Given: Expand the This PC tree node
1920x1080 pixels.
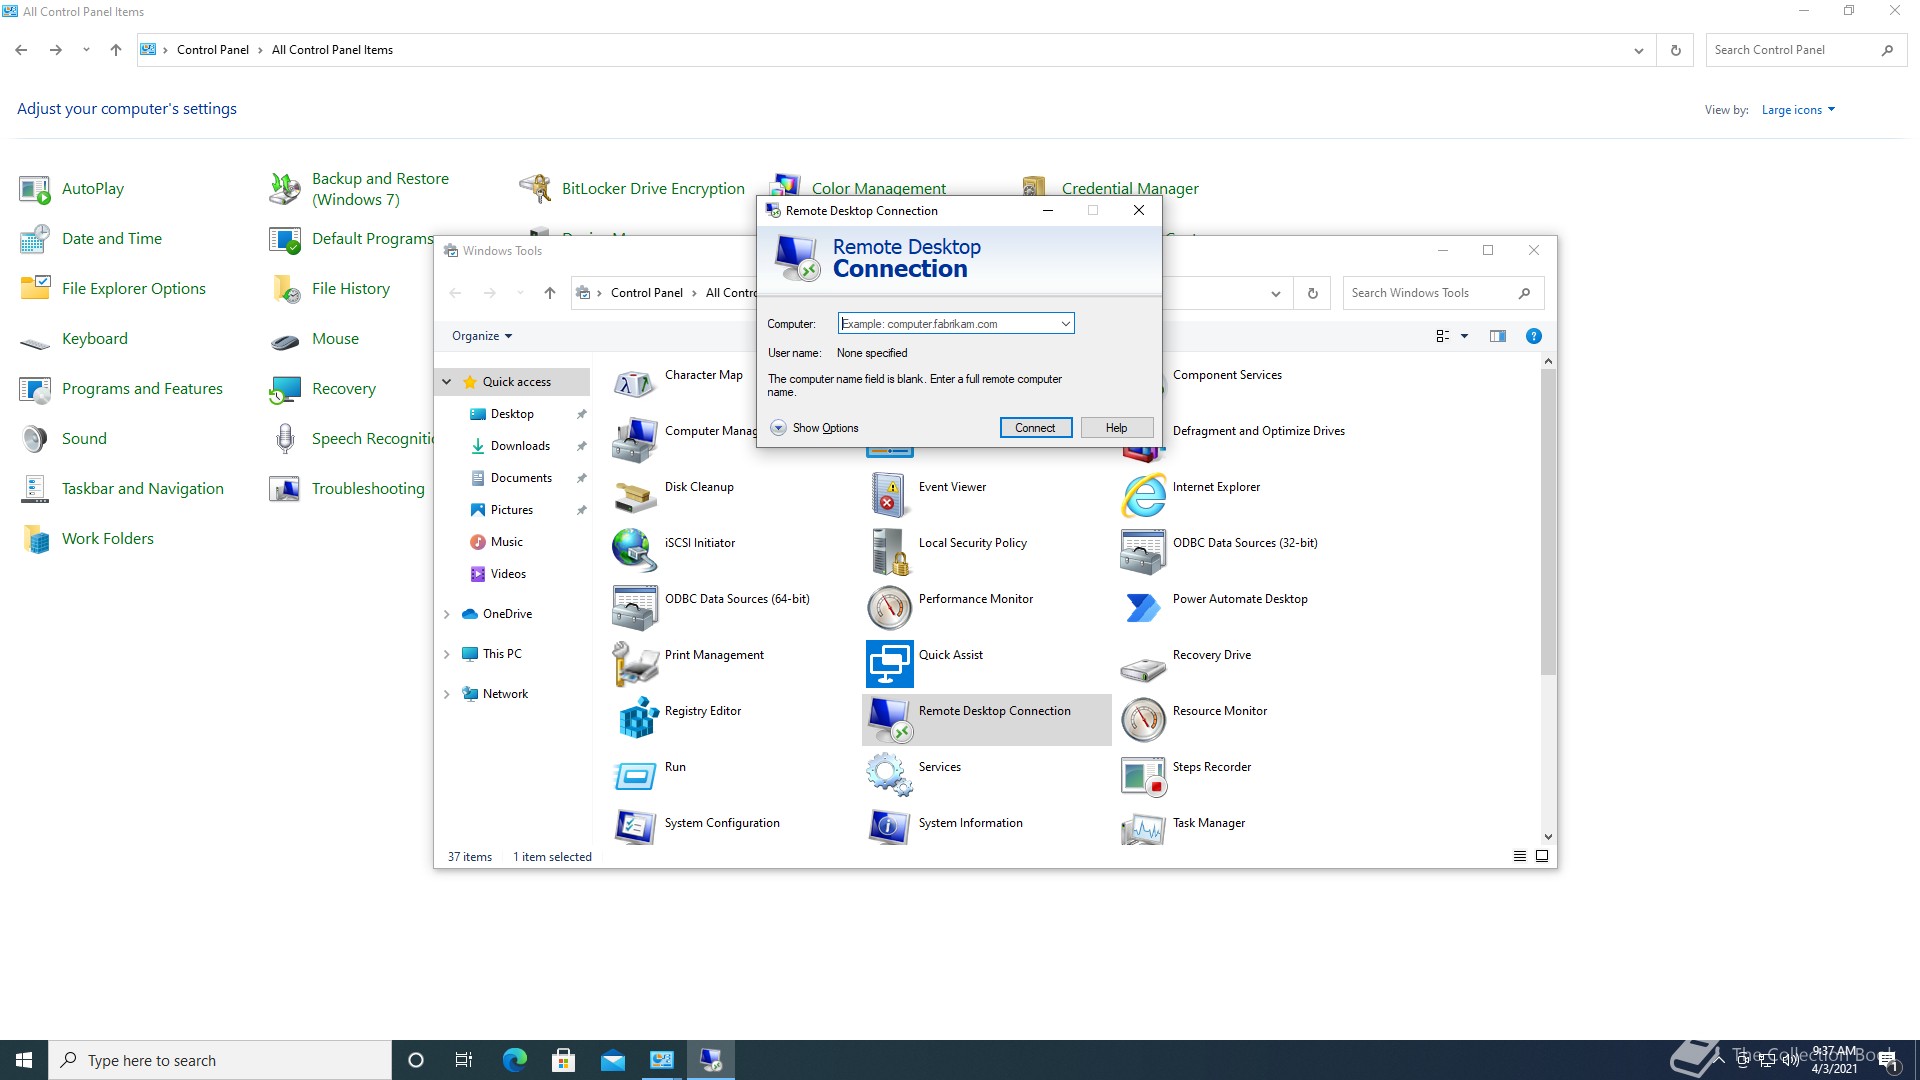Looking at the screenshot, I should 447,654.
